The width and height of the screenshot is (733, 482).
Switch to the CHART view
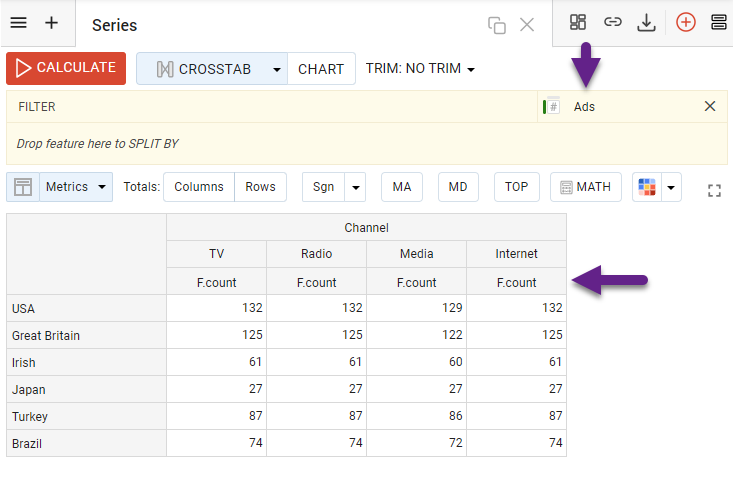pos(321,69)
